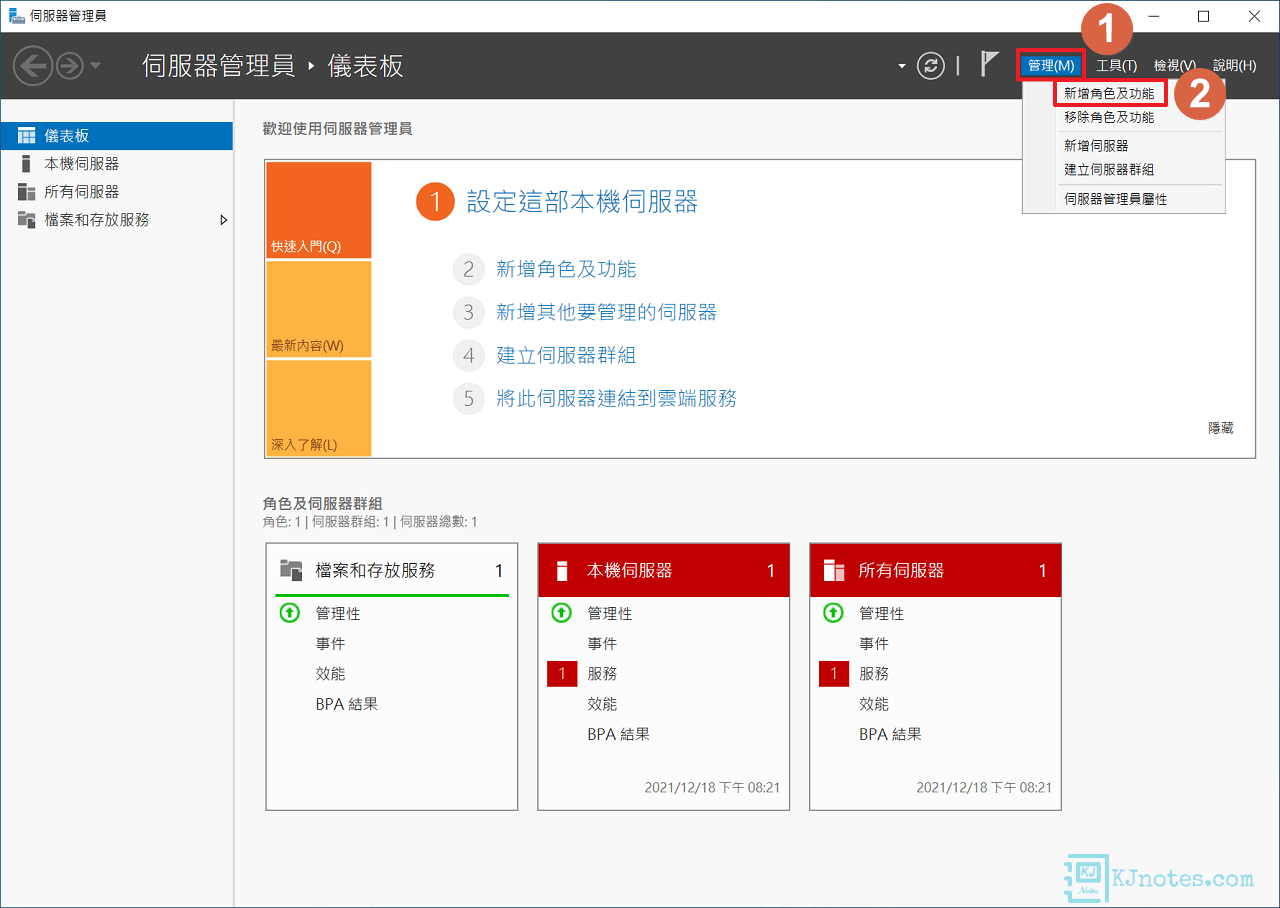Image resolution: width=1280 pixels, height=908 pixels.
Task: Open the 工具(T) menu
Action: [x=1116, y=66]
